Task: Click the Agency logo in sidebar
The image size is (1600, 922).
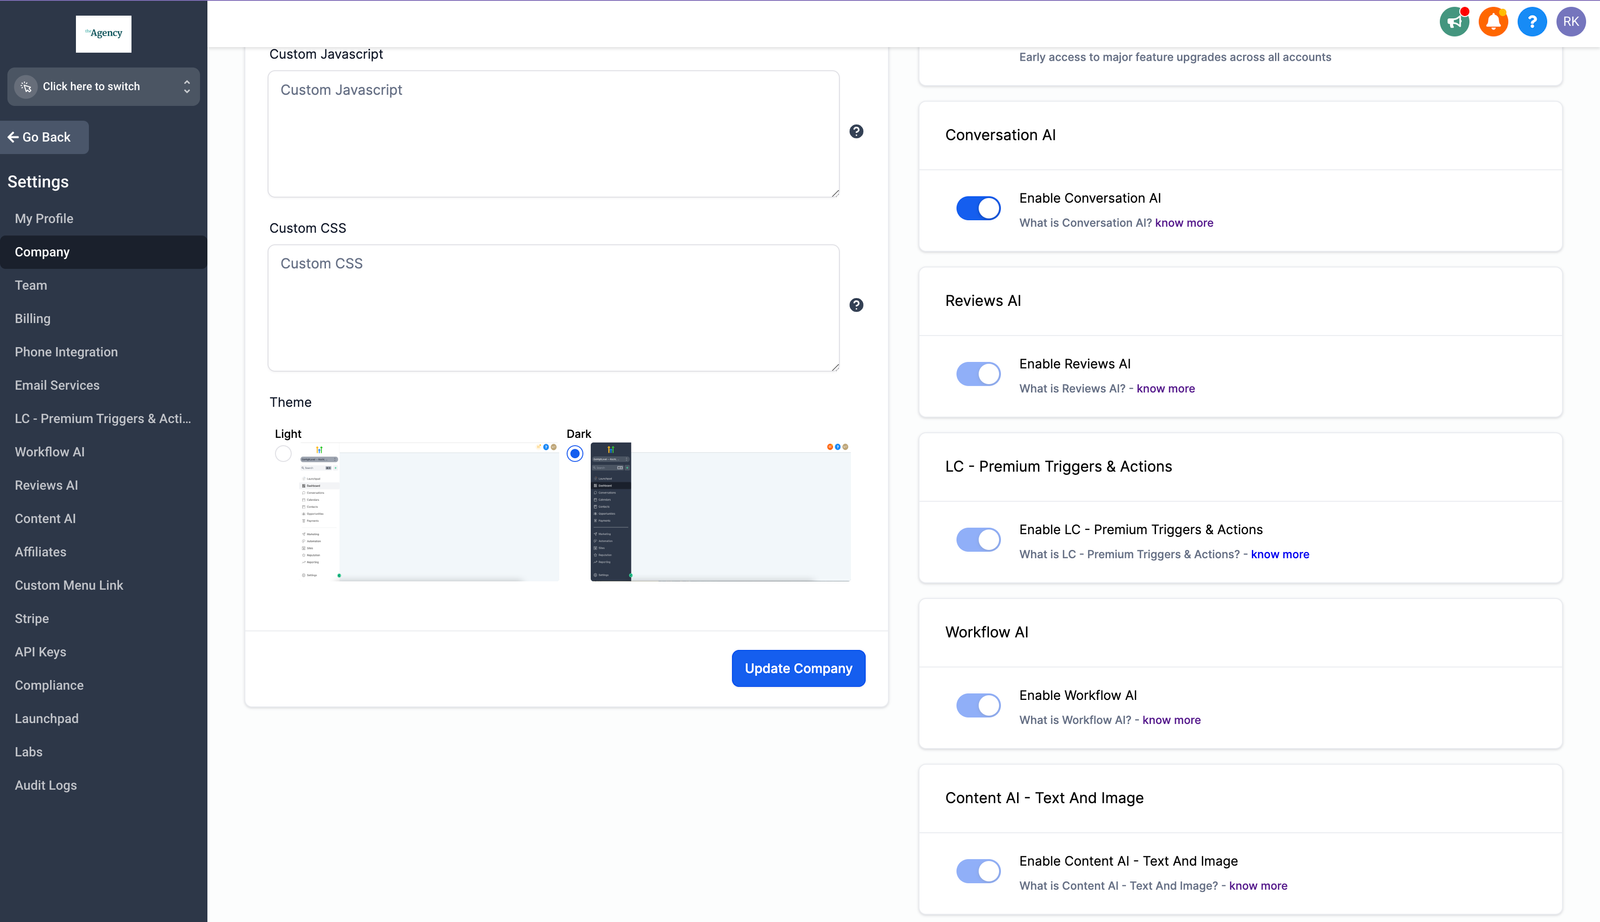Action: pos(104,34)
